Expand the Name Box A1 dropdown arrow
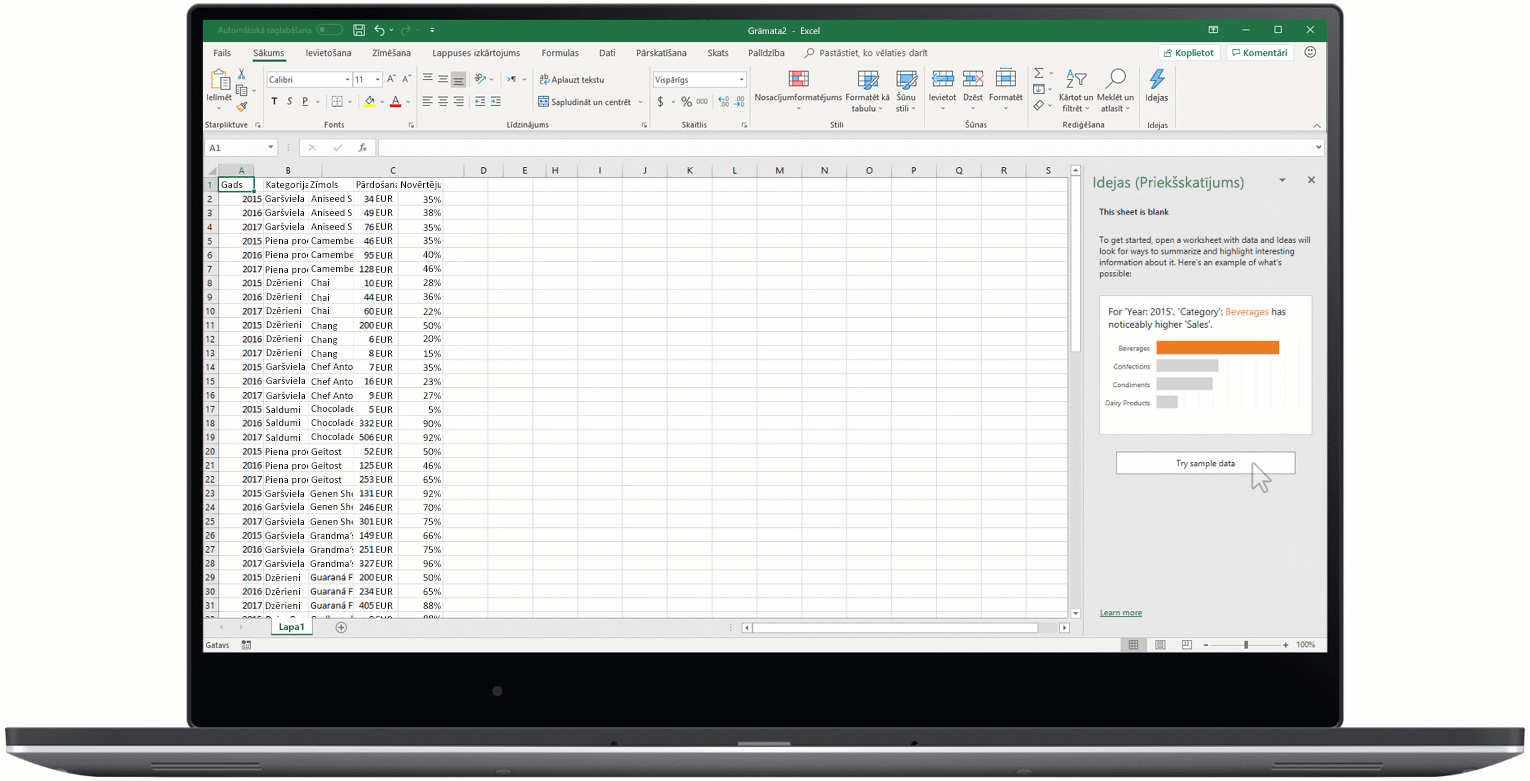 [270, 148]
